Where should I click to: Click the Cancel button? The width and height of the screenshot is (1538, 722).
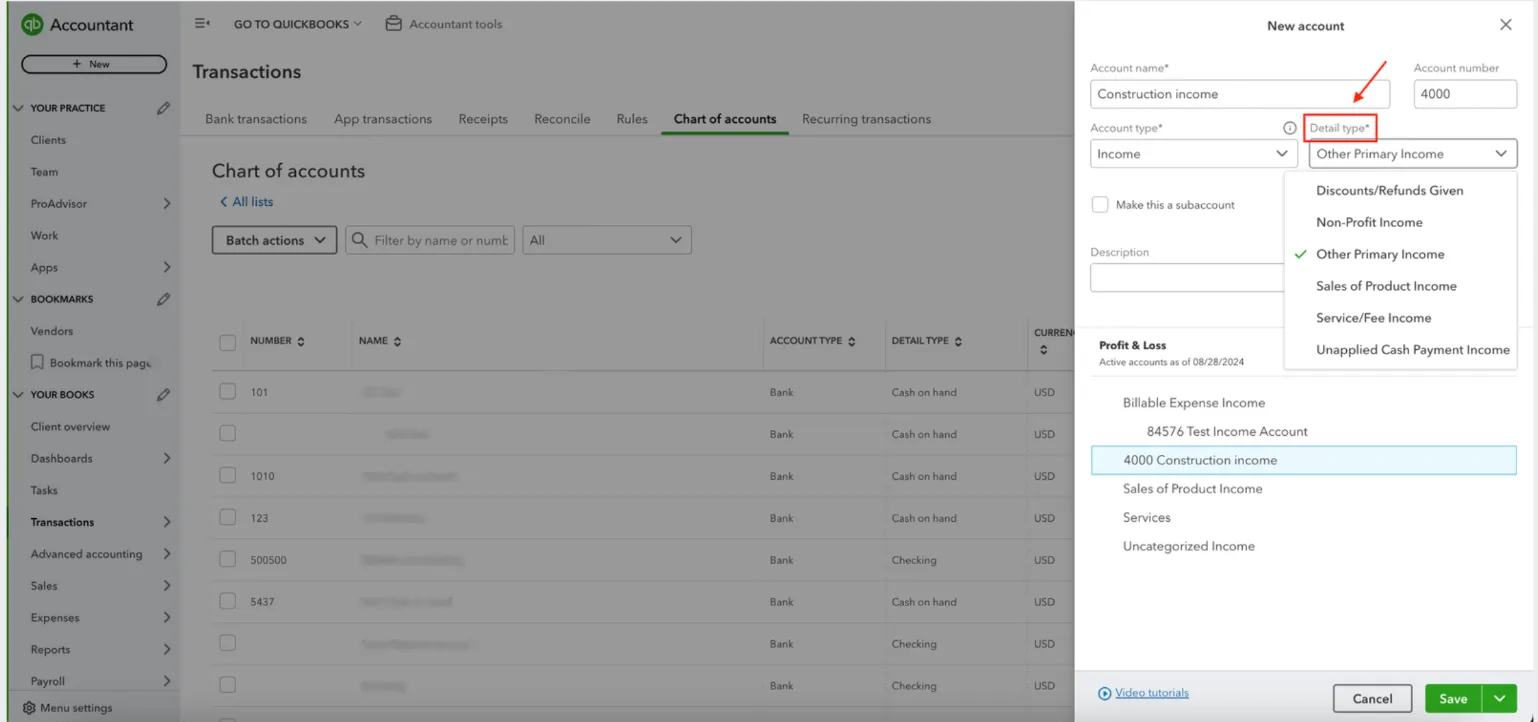[1372, 699]
